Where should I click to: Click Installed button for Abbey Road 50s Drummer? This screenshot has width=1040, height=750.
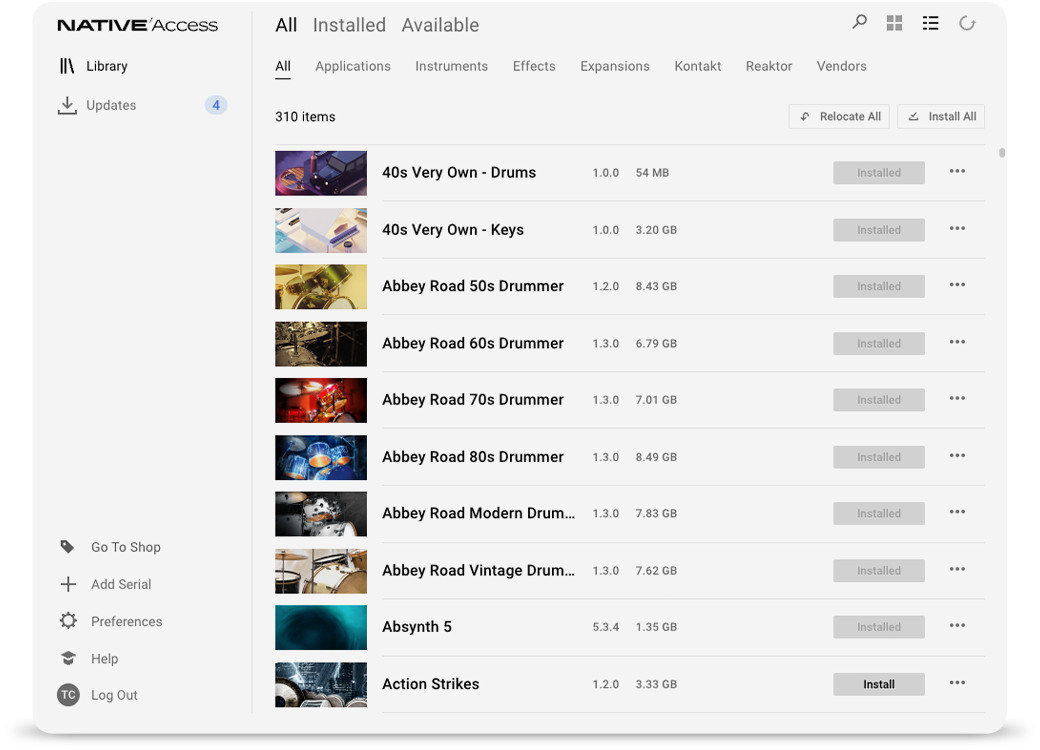click(879, 286)
